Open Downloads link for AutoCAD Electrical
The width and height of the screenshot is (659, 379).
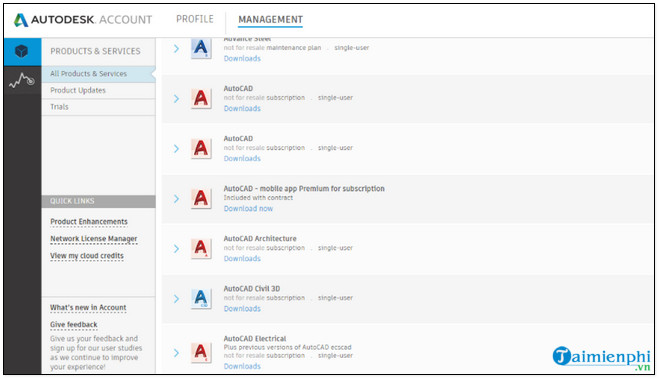coord(242,366)
